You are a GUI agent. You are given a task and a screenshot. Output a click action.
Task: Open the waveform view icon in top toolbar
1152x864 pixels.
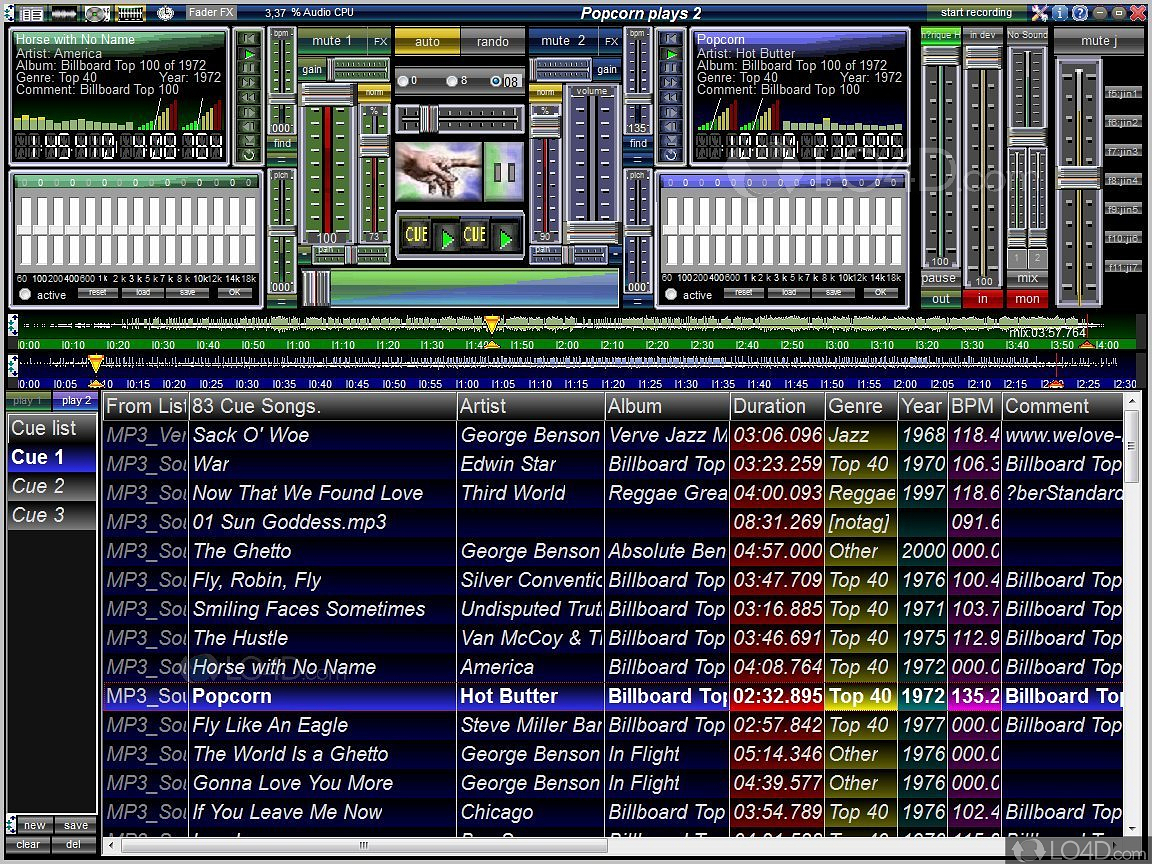click(x=64, y=13)
